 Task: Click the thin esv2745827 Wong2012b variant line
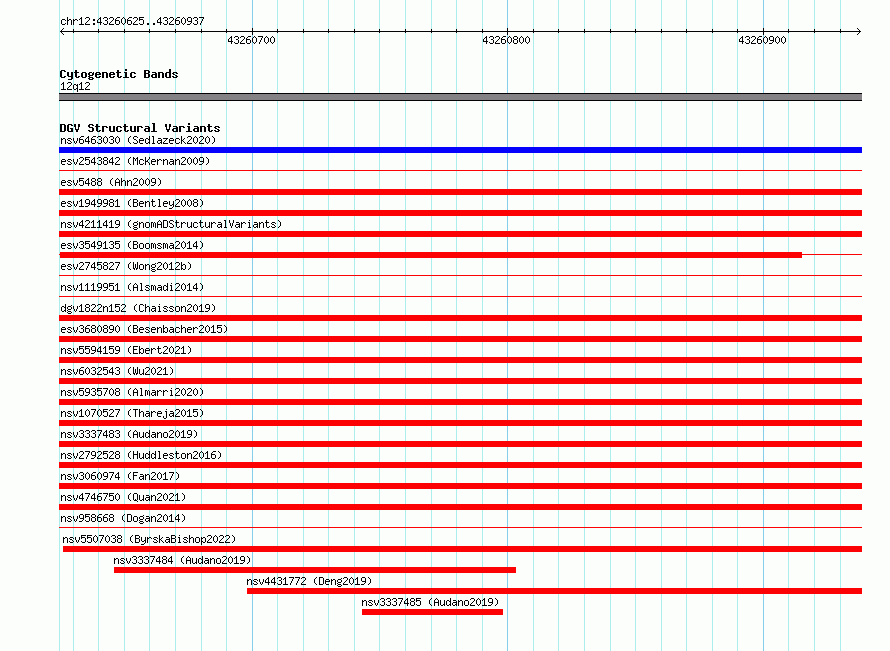click(x=460, y=275)
